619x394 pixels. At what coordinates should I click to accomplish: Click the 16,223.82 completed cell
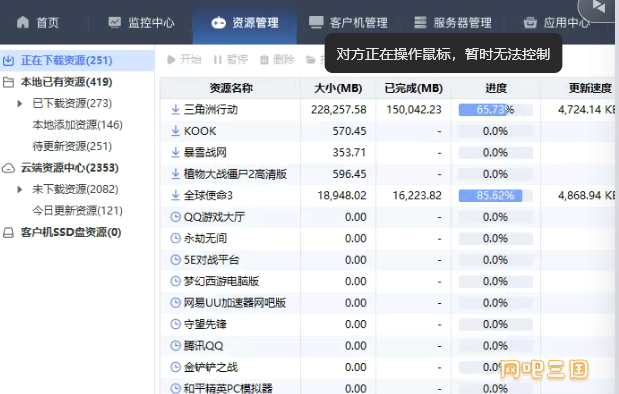click(417, 195)
